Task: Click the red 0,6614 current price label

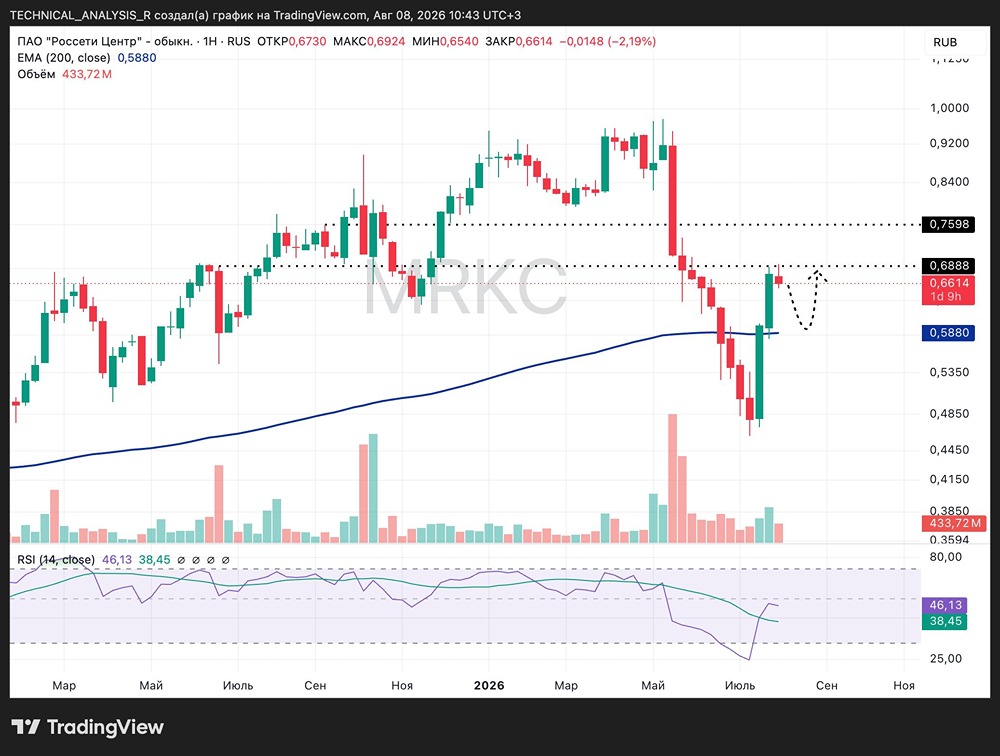Action: 948,283
